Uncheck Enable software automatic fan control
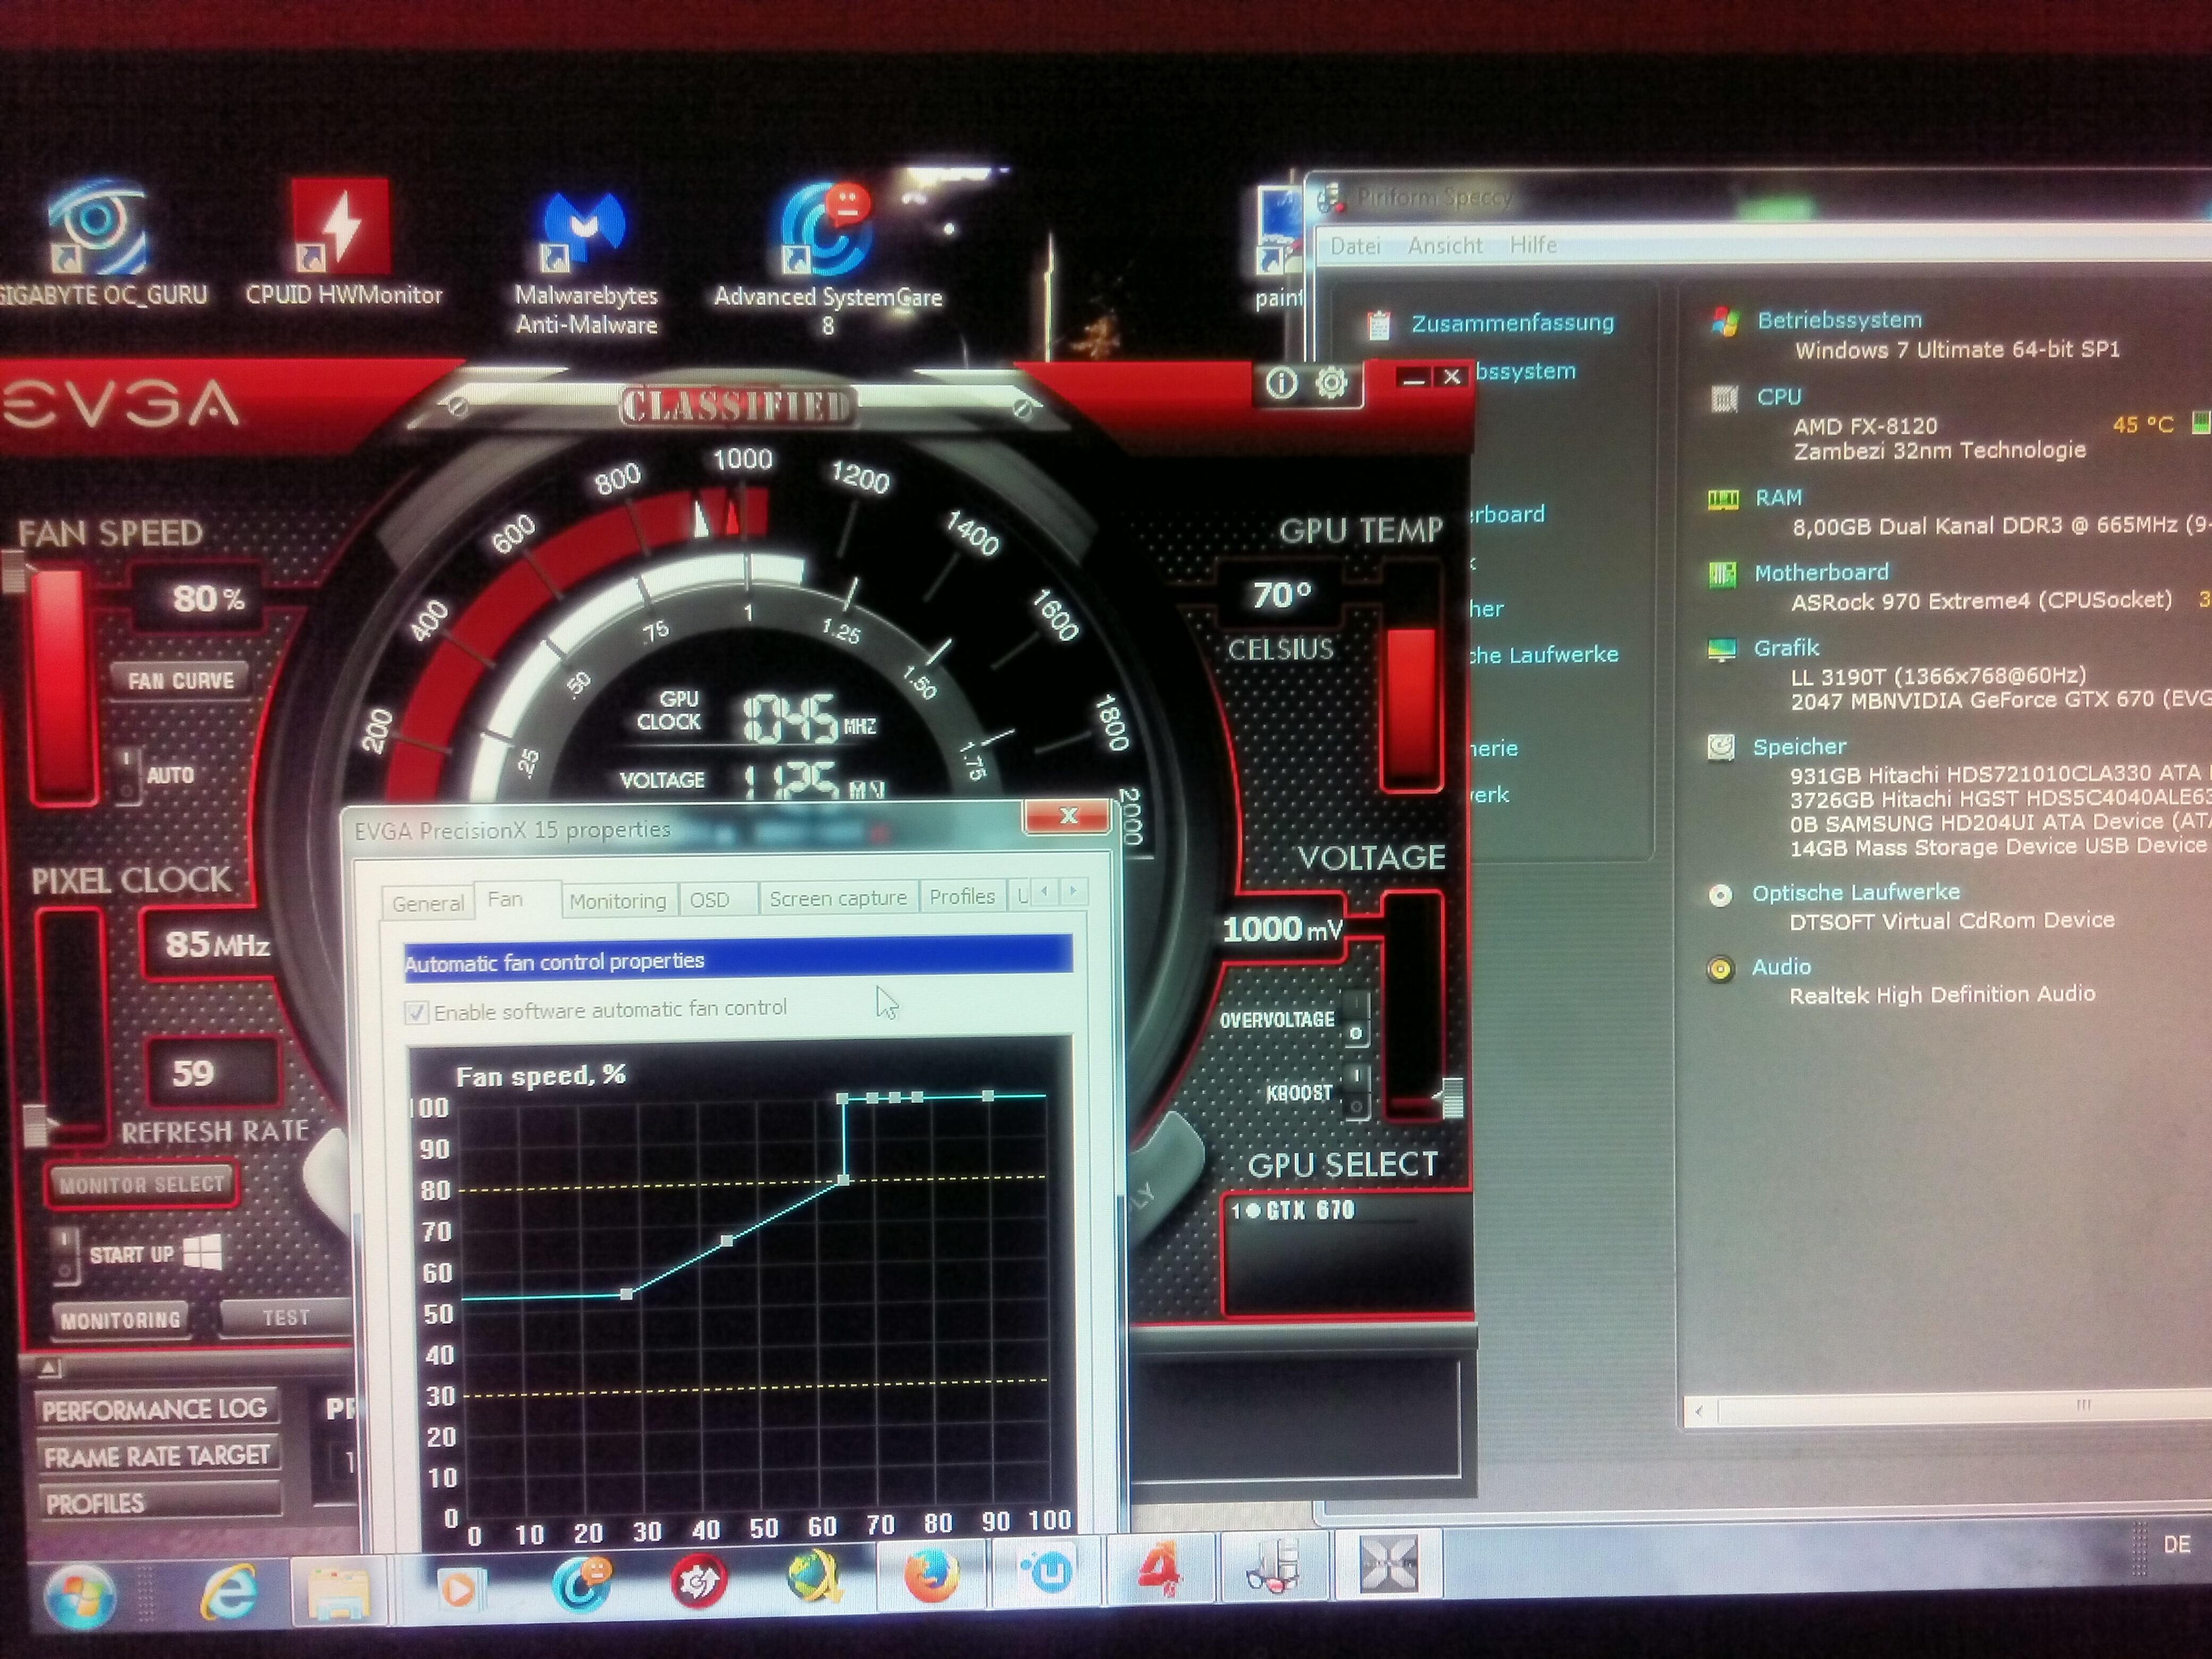 pyautogui.click(x=417, y=1012)
